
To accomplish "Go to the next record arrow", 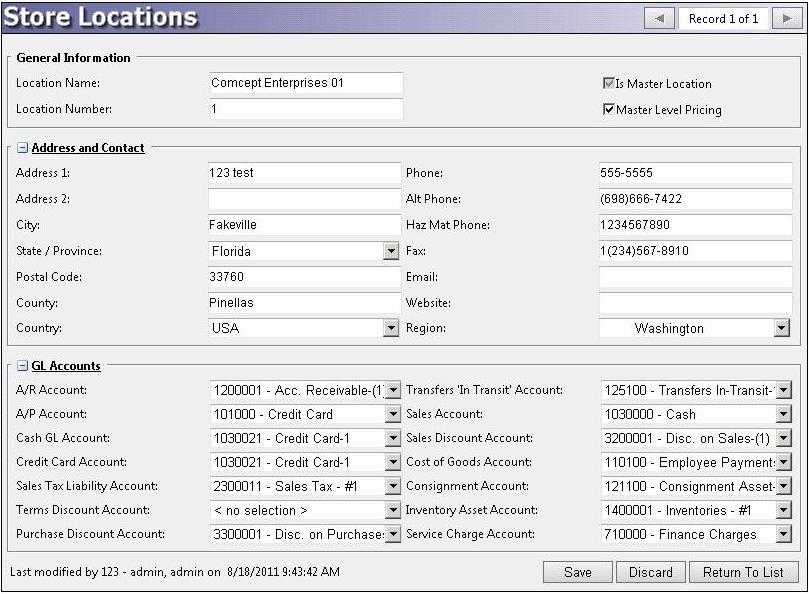I will coord(787,18).
